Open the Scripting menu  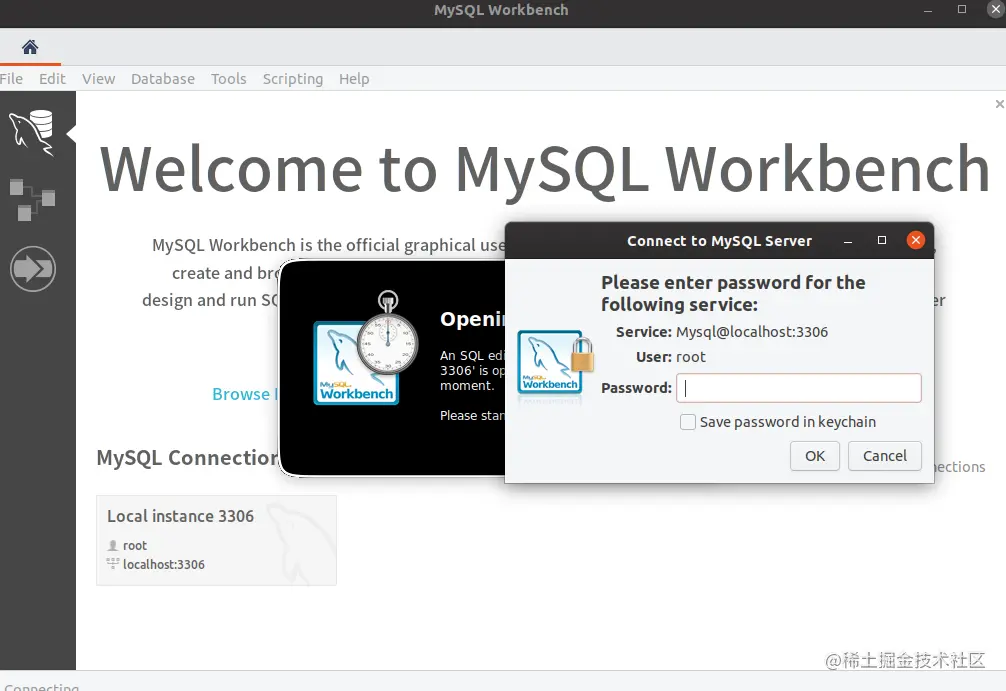[293, 79]
